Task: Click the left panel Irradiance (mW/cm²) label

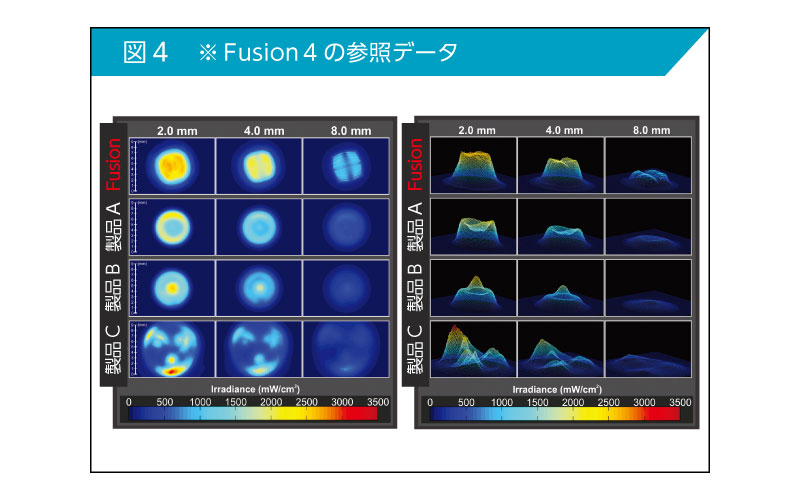Action: point(255,389)
